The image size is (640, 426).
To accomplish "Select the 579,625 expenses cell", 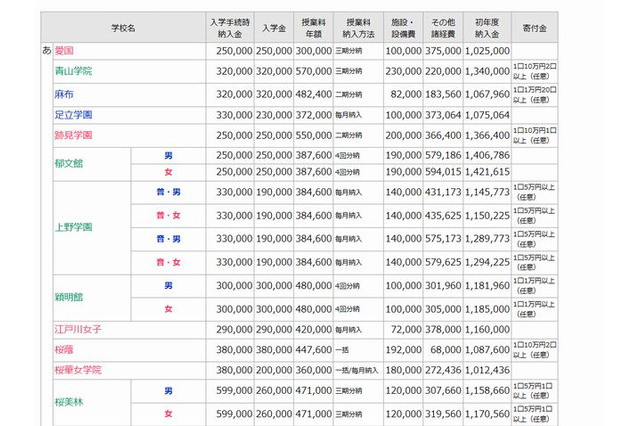I will point(443,262).
